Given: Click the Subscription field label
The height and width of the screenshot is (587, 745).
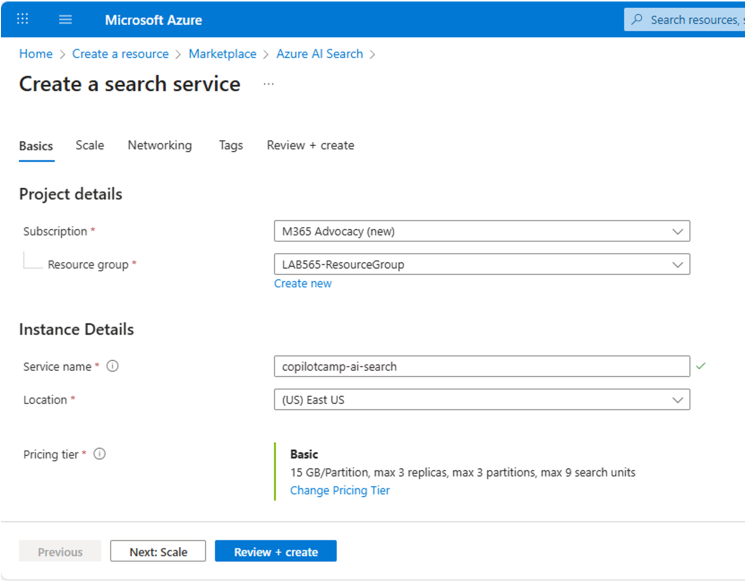Looking at the screenshot, I should [x=55, y=231].
